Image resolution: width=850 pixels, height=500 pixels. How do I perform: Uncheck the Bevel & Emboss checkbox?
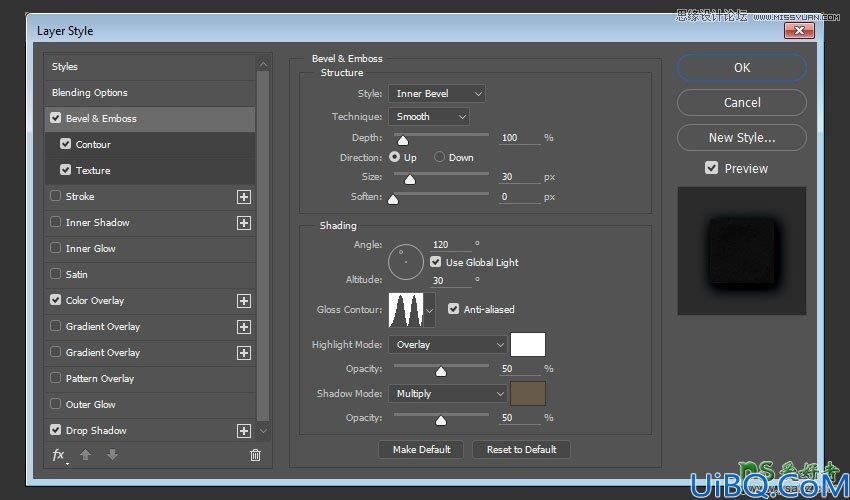point(55,118)
